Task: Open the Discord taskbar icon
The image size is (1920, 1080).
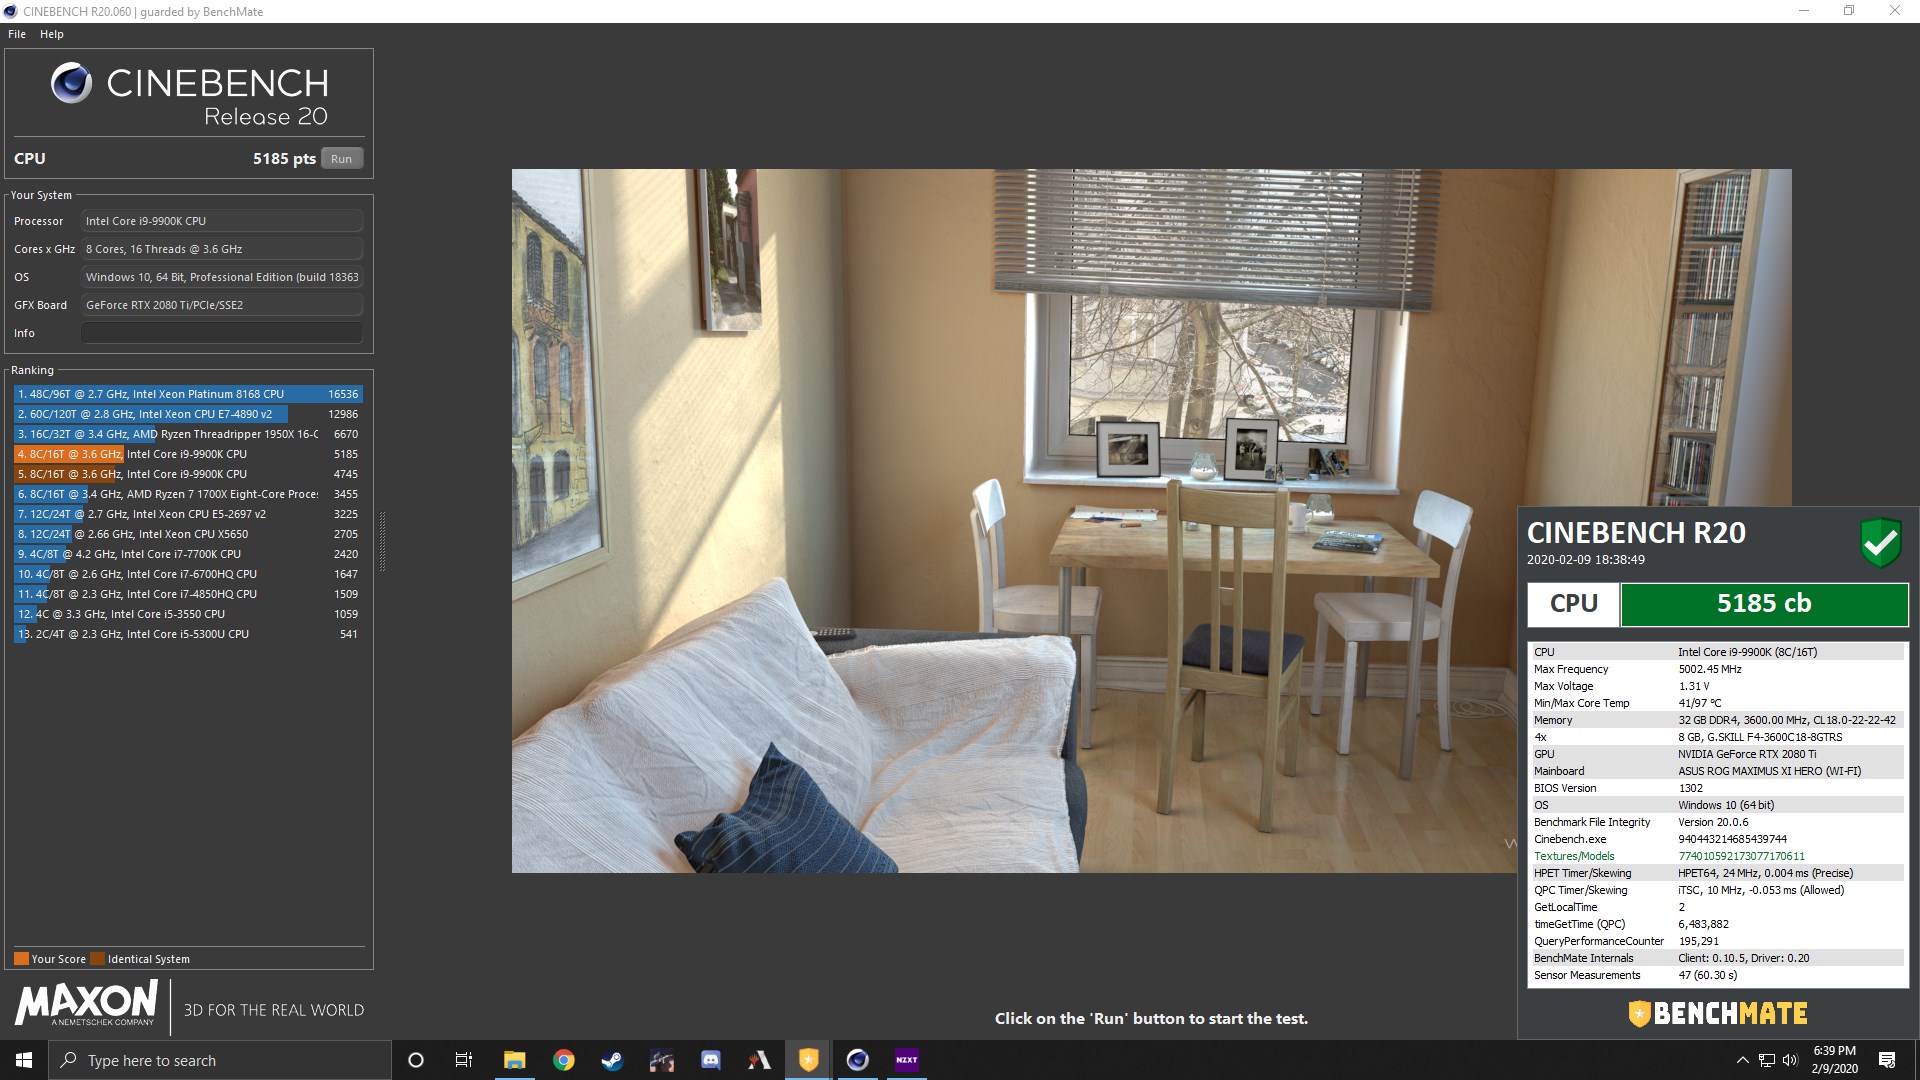Action: [x=710, y=1060]
